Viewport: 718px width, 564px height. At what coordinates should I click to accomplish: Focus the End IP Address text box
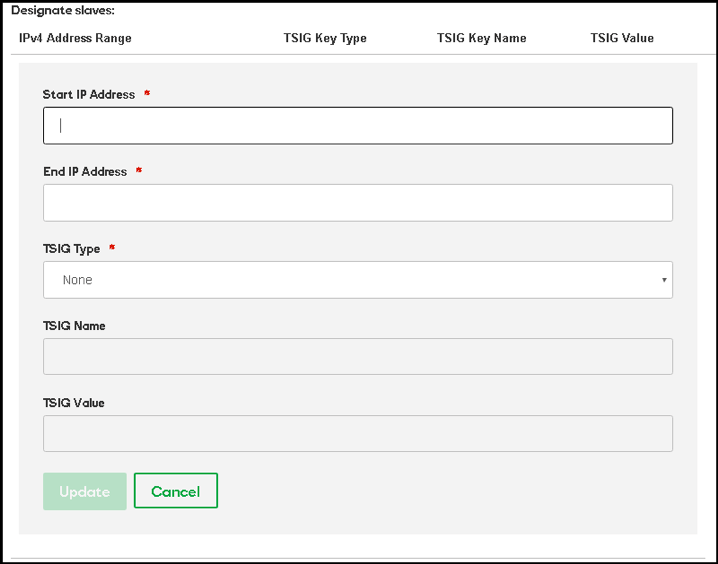[358, 203]
